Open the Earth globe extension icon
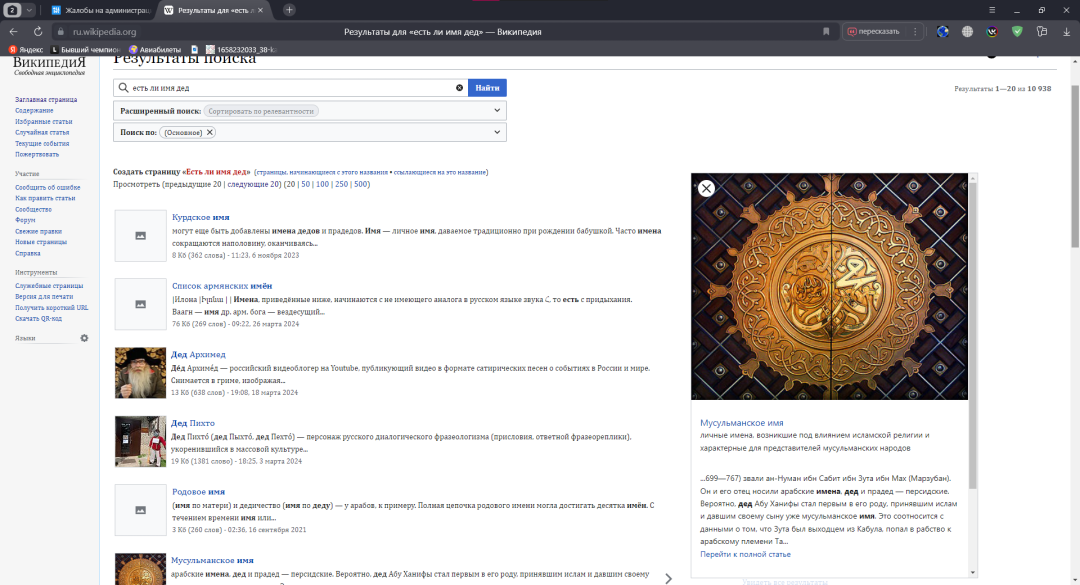This screenshot has height=585, width=1080. [x=942, y=32]
